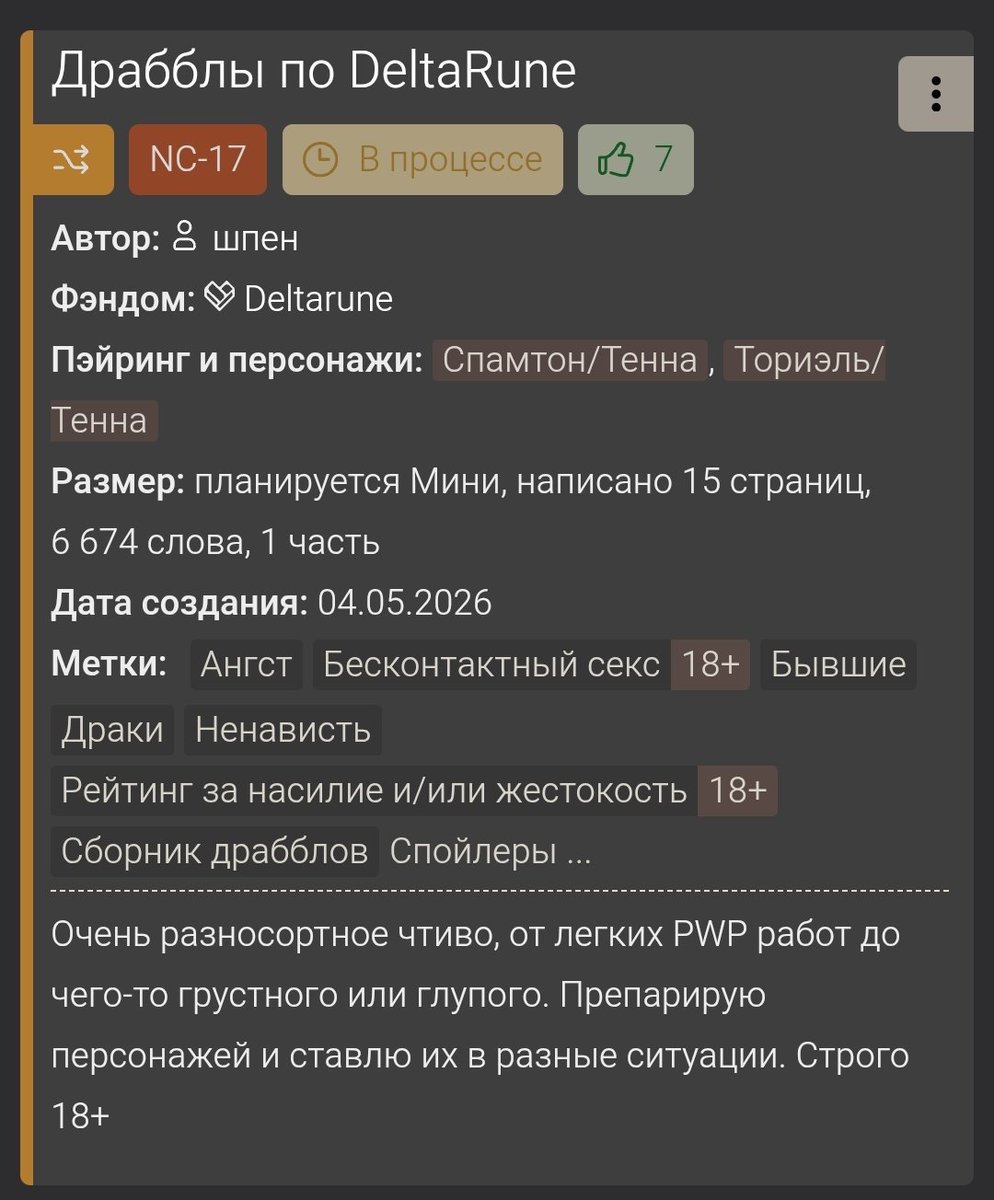
Task: Open the 'Сборник драбблов' tag
Action: click(x=214, y=852)
